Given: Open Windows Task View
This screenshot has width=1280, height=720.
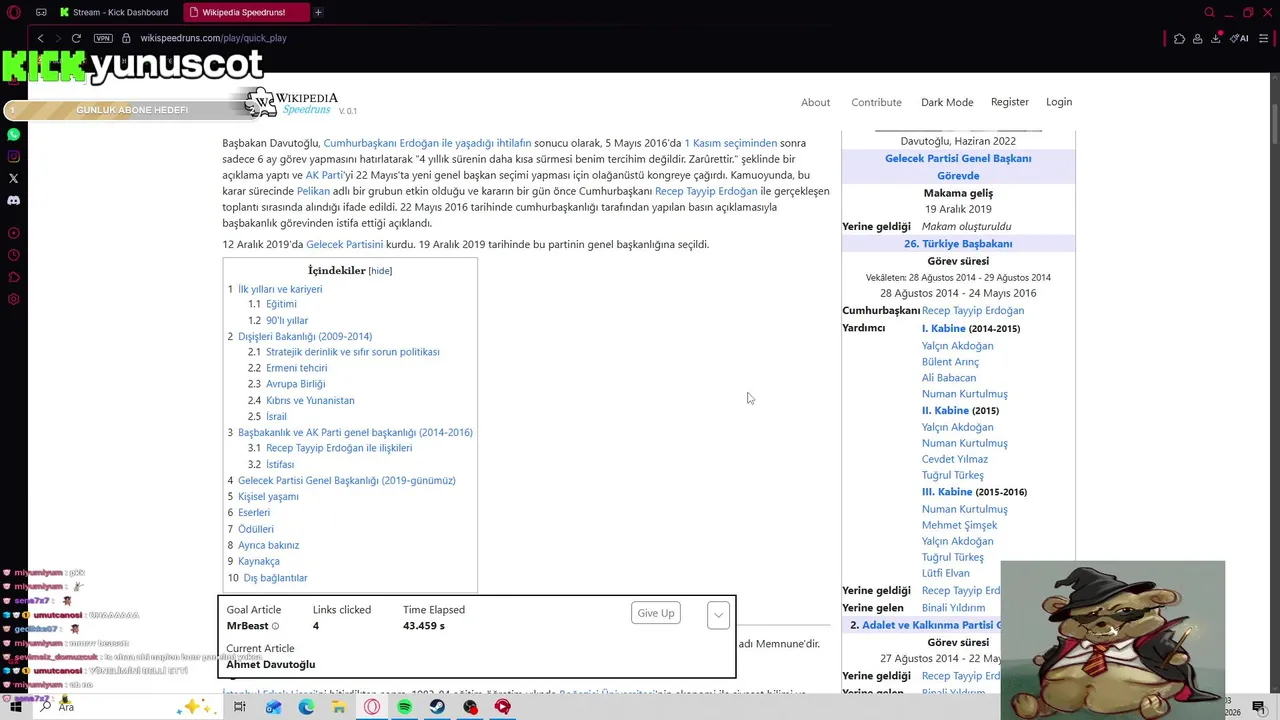Looking at the screenshot, I should click(240, 707).
